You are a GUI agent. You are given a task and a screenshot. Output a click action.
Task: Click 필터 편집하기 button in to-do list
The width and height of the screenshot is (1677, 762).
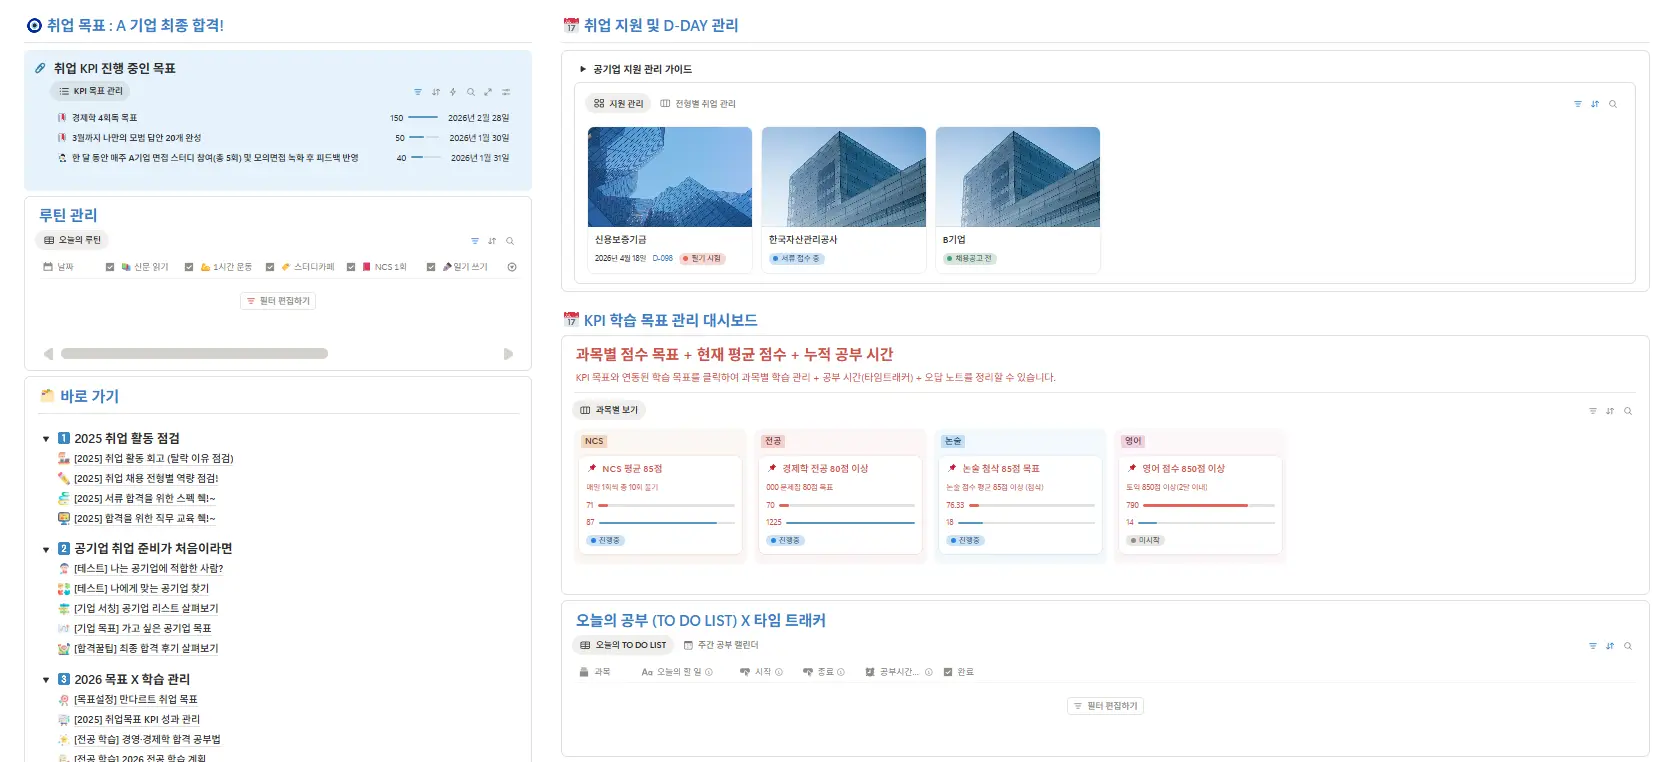pos(1105,706)
